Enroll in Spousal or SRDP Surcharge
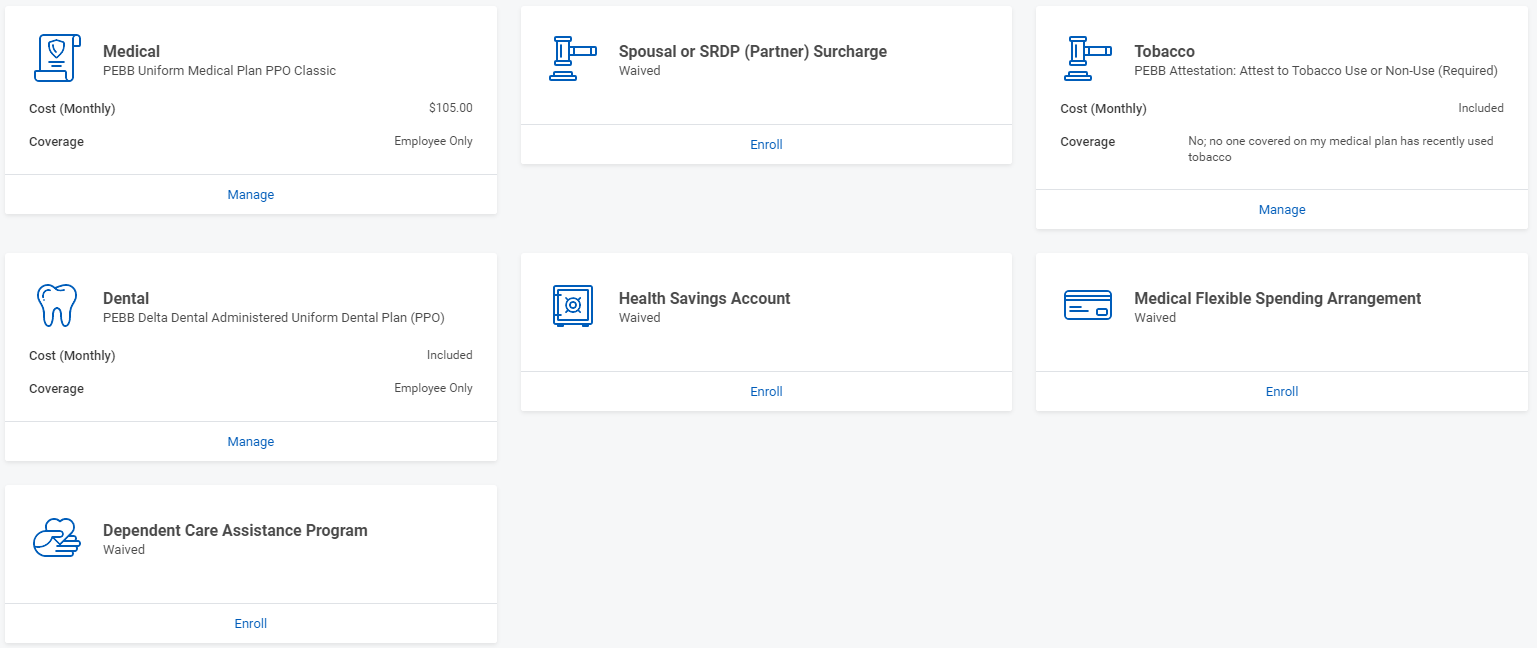Image resolution: width=1537 pixels, height=648 pixels. coord(766,145)
